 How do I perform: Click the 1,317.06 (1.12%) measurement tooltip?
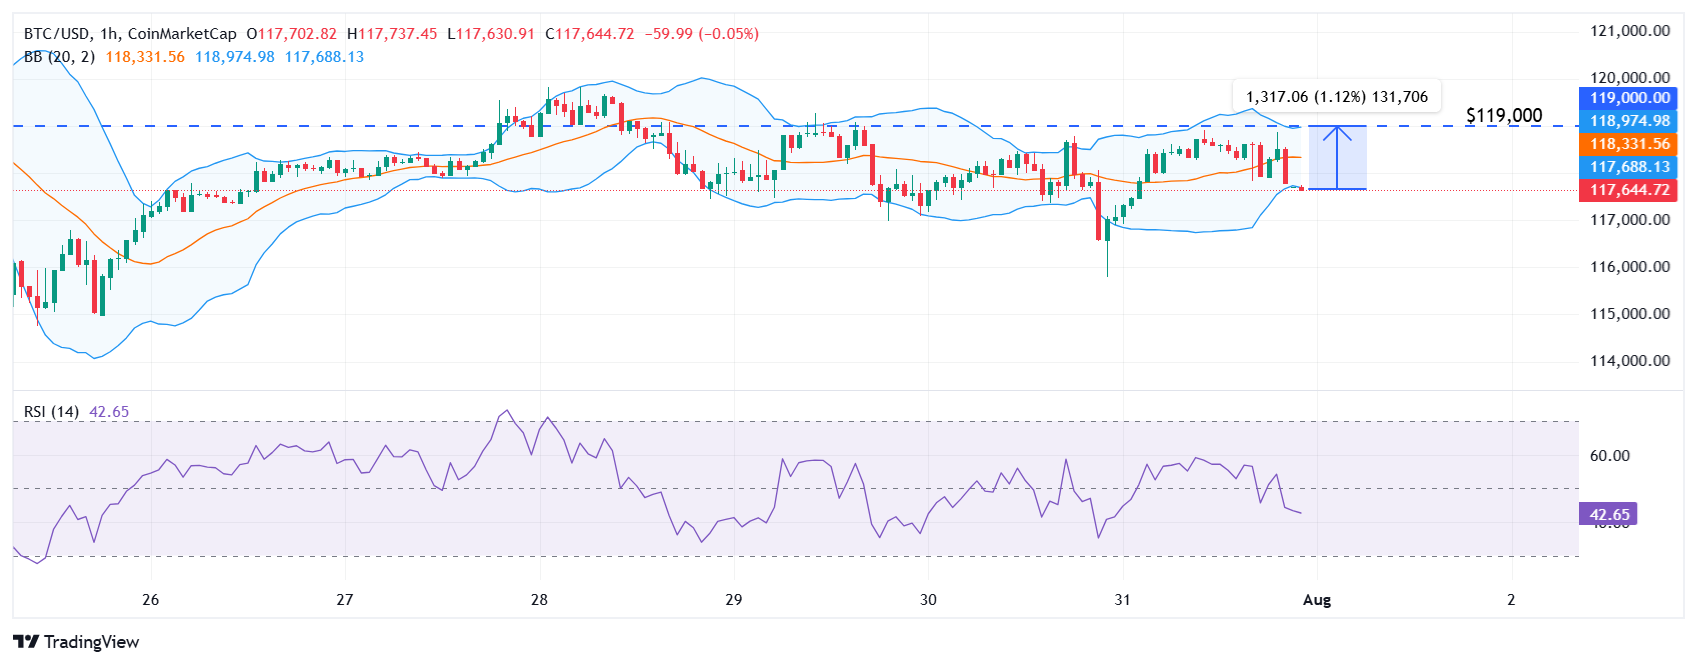(1336, 97)
